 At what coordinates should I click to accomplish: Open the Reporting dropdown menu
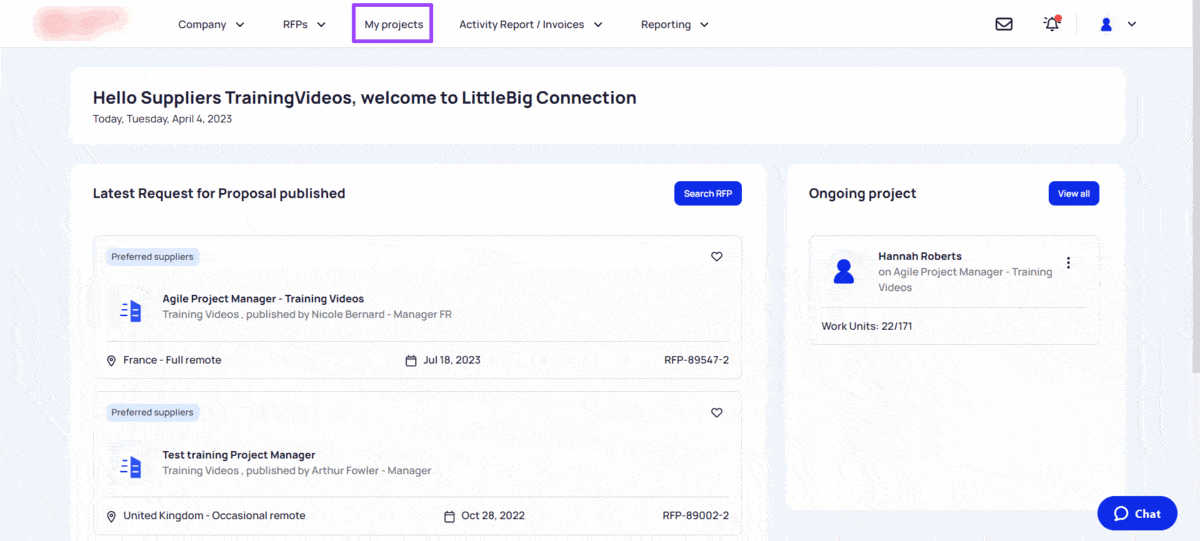pyautogui.click(x=675, y=24)
